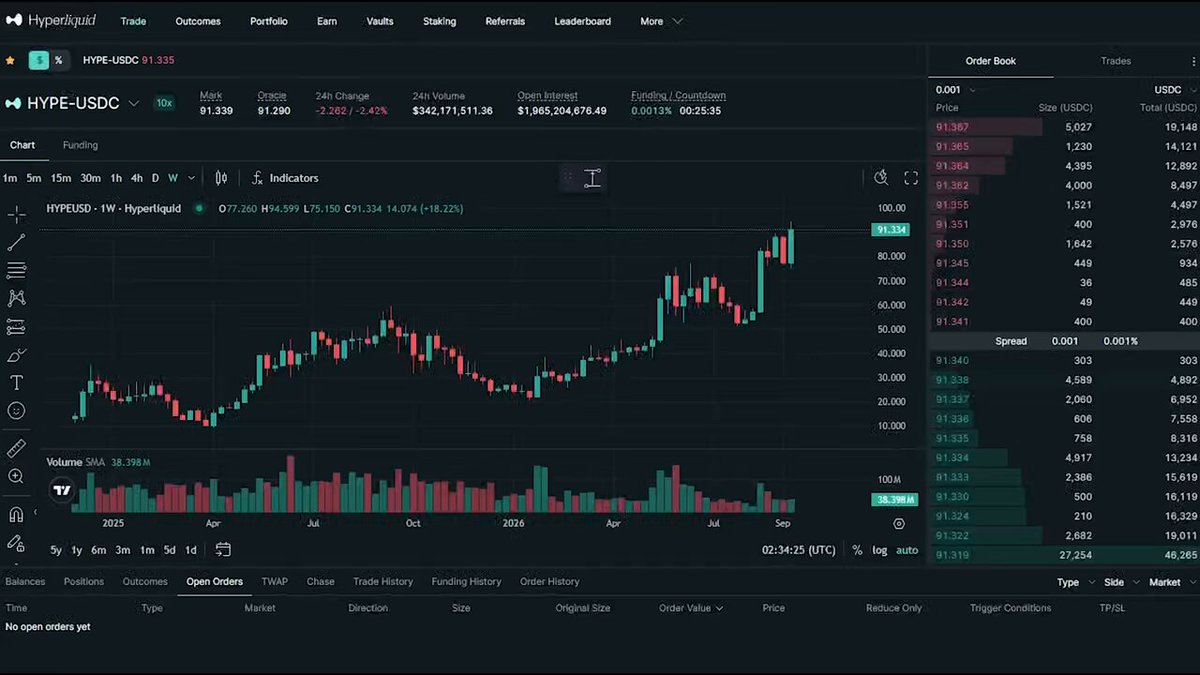Viewport: 1200px width, 675px height.
Task: Click the floating toolbar drag handle
Action: (568, 179)
